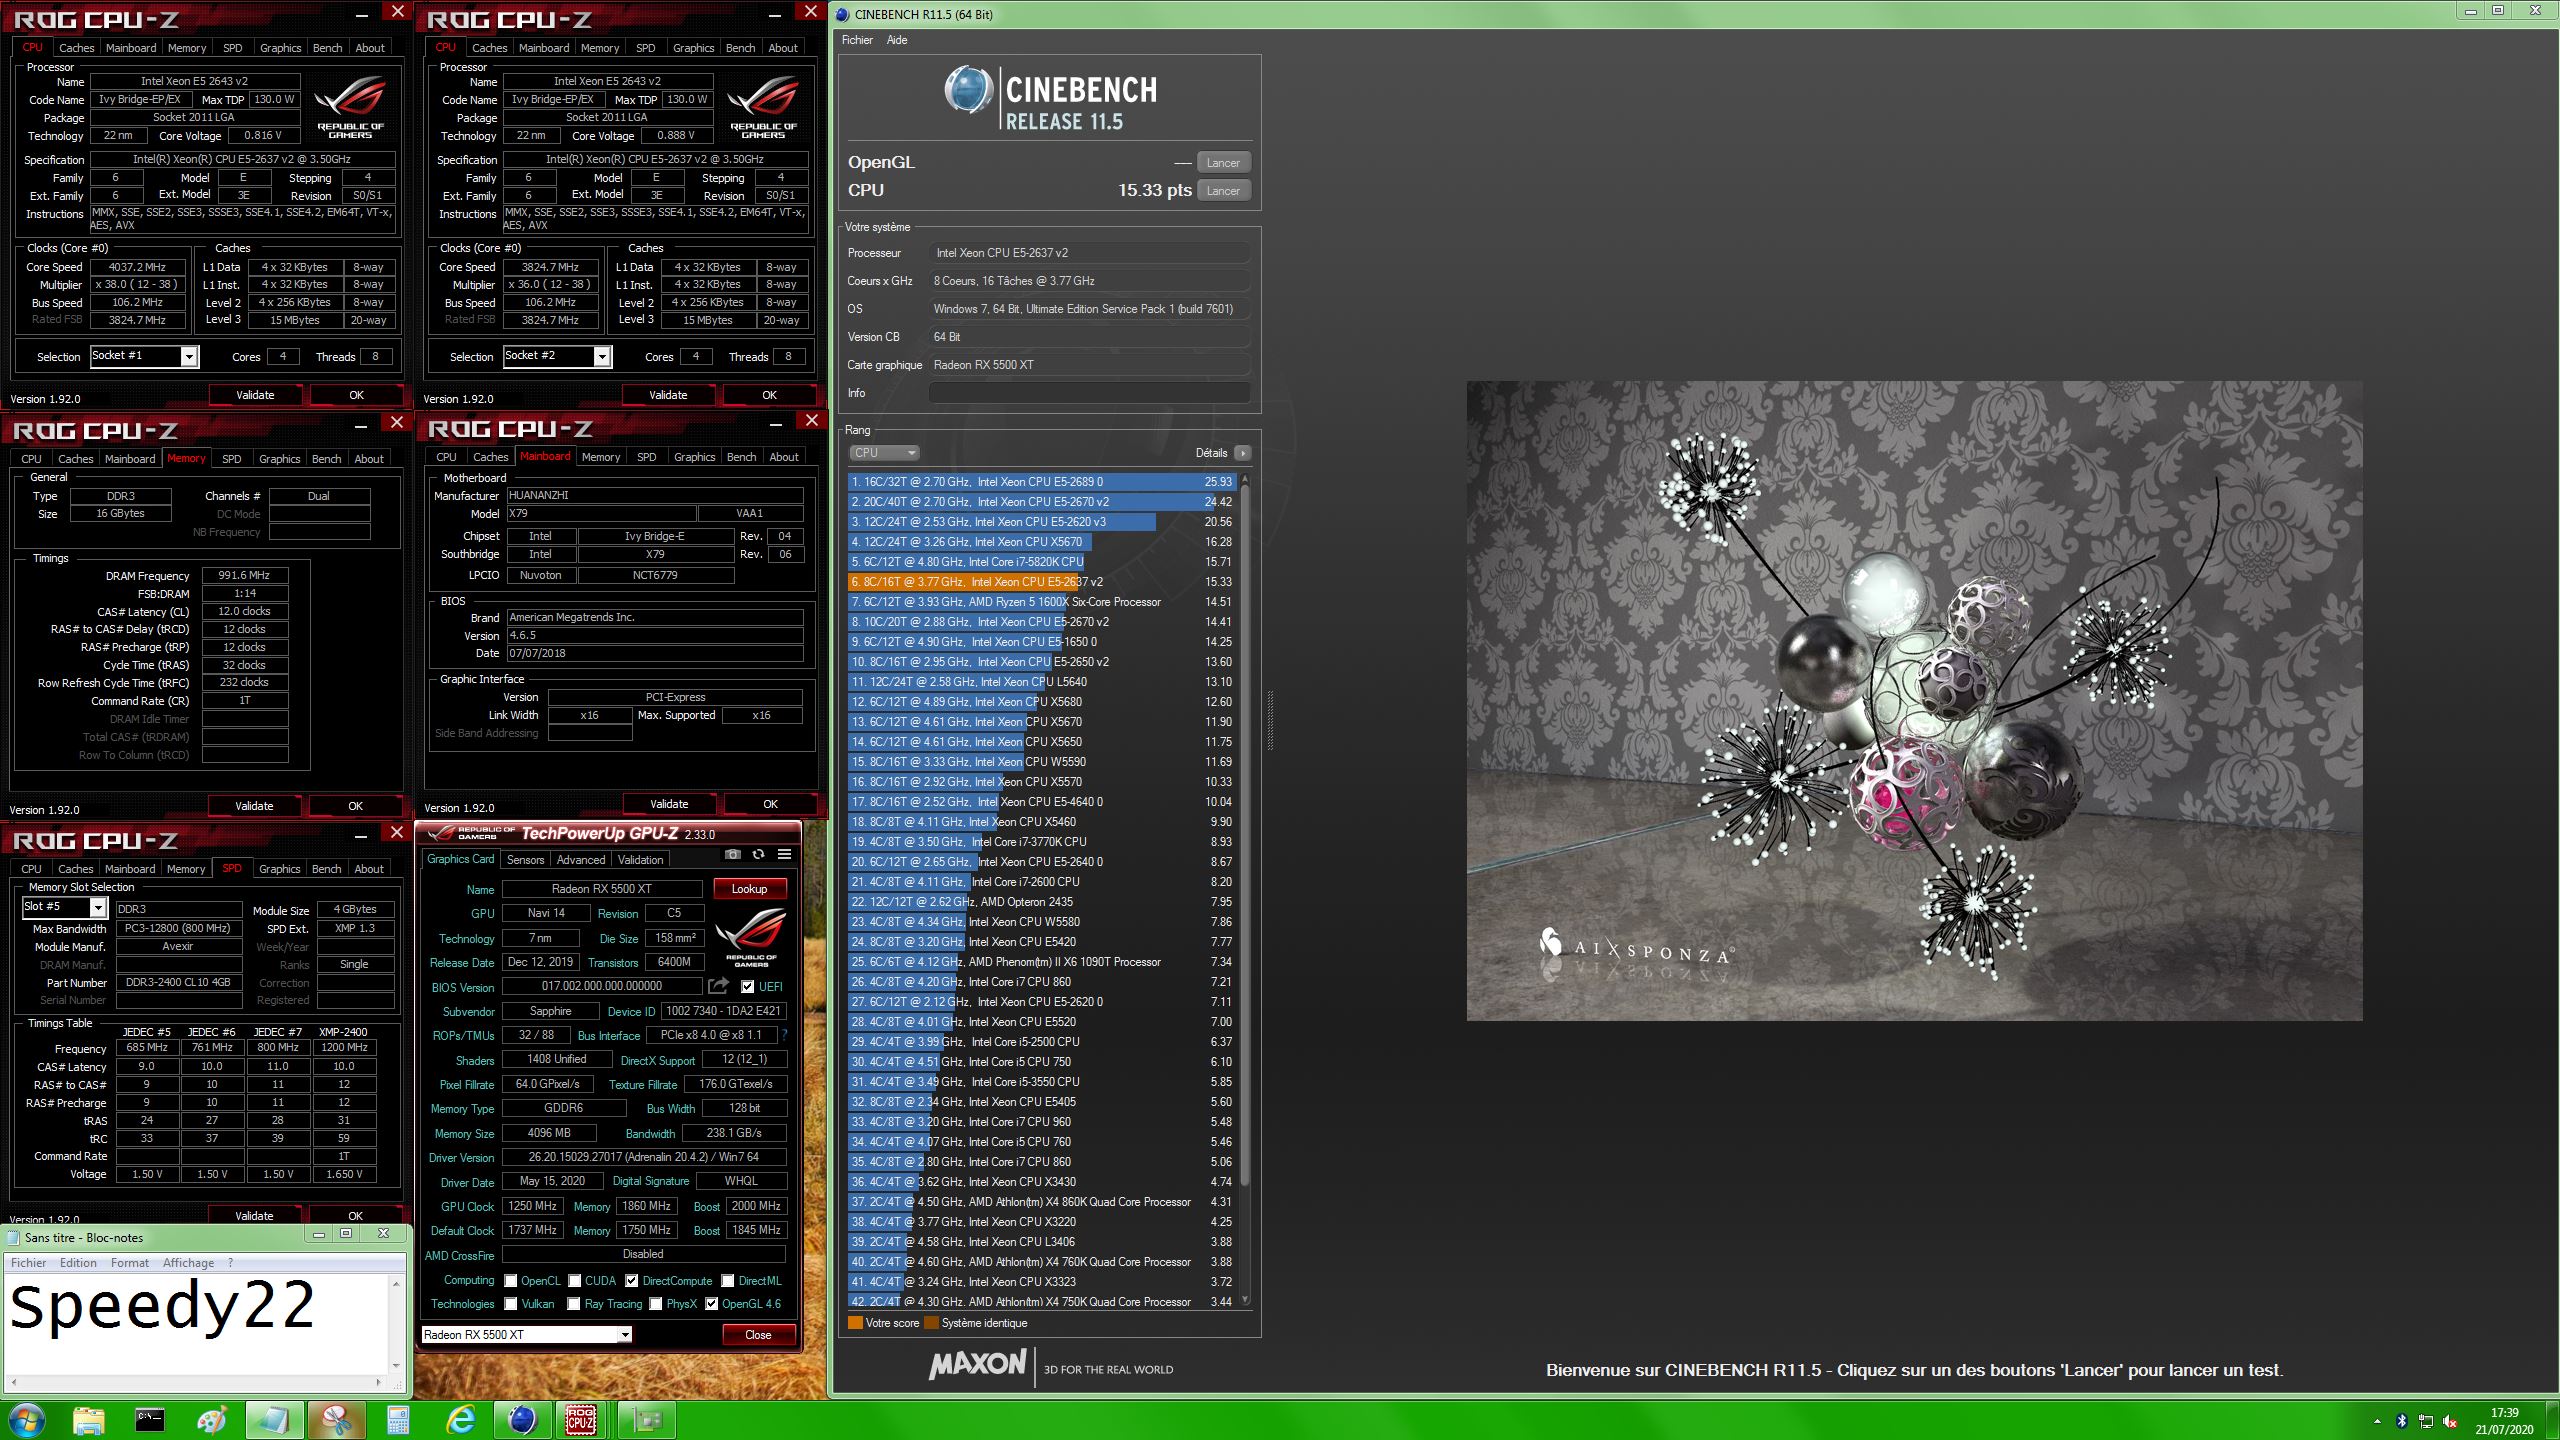Viewport: 2560px width, 1440px height.
Task: Click the Bluetooth tray icon
Action: pos(2401,1421)
